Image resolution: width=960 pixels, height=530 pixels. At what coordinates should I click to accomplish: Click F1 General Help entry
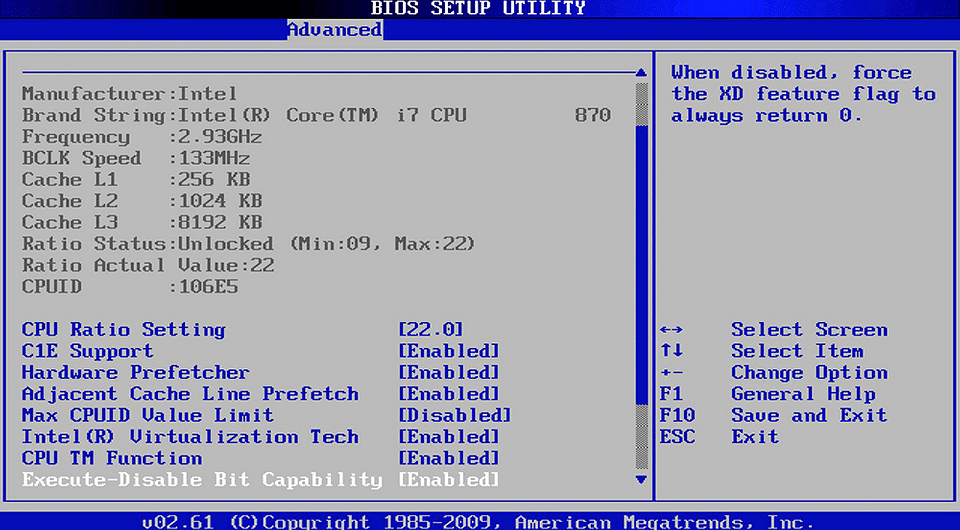coord(767,394)
